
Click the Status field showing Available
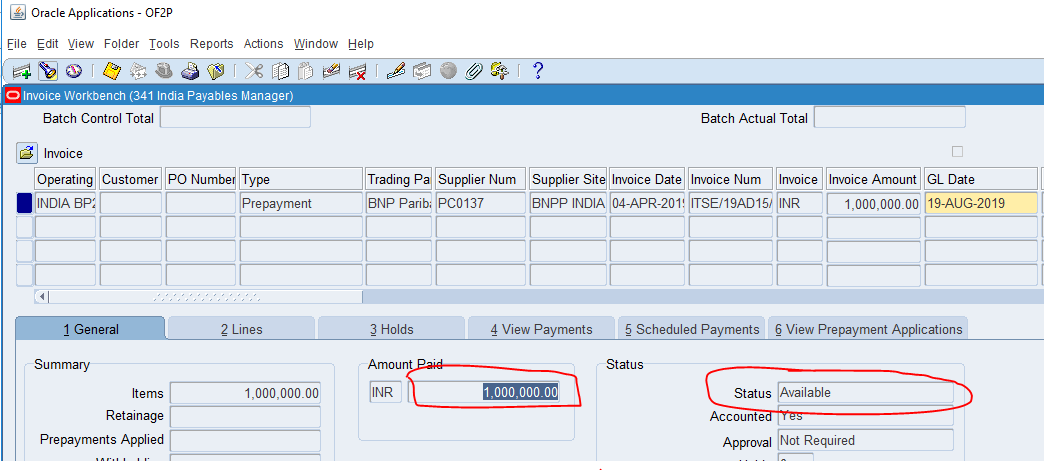[x=866, y=393]
